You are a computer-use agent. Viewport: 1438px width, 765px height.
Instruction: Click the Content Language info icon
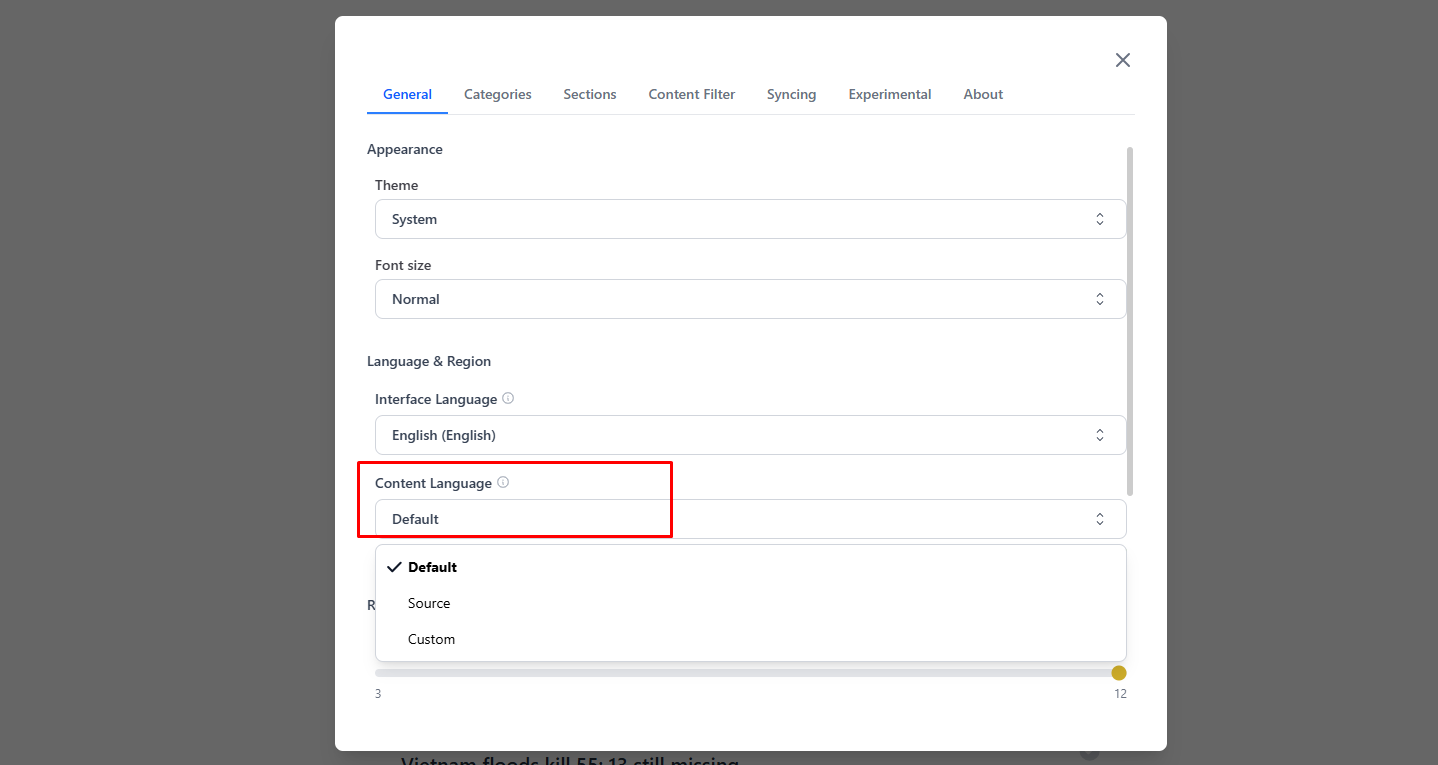point(503,482)
